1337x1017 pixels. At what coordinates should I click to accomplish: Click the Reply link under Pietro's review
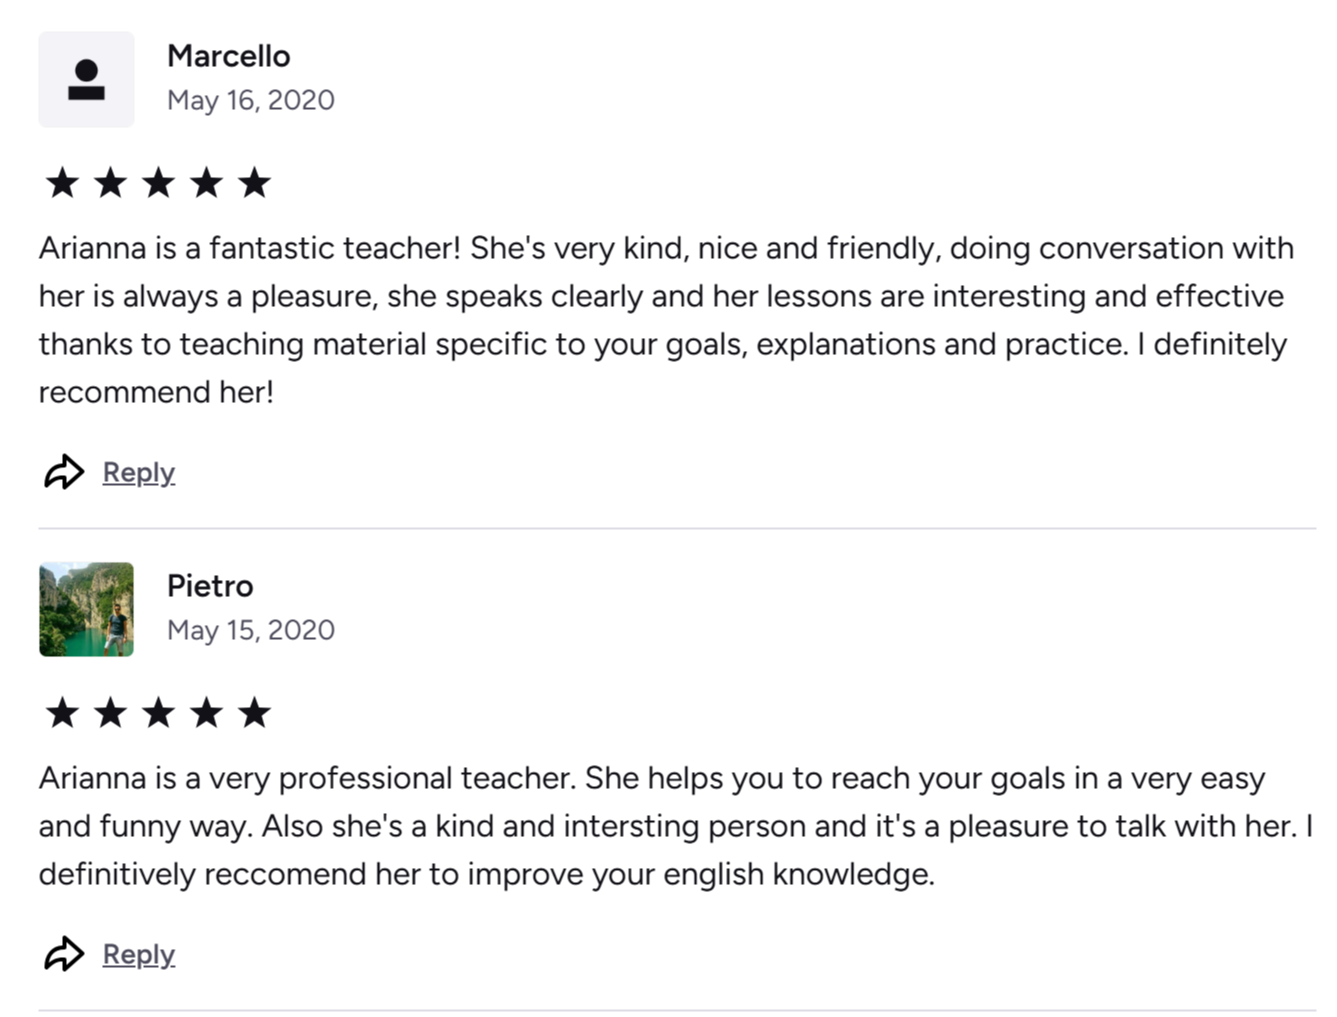[139, 954]
